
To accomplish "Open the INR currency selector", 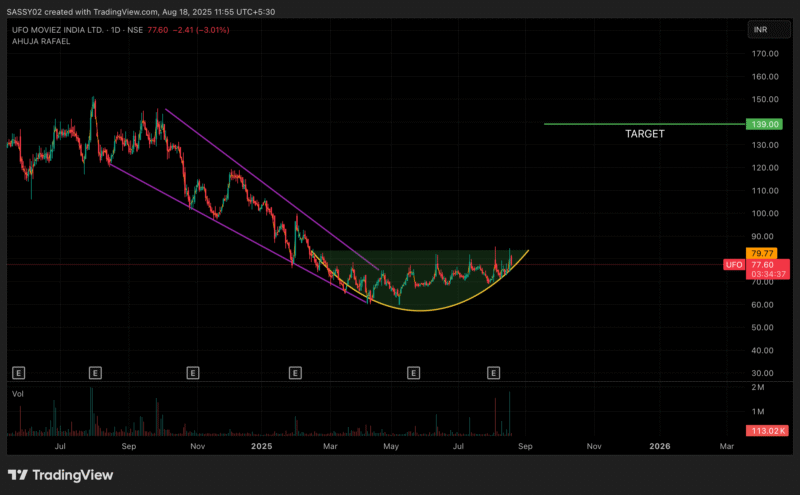I will [761, 30].
